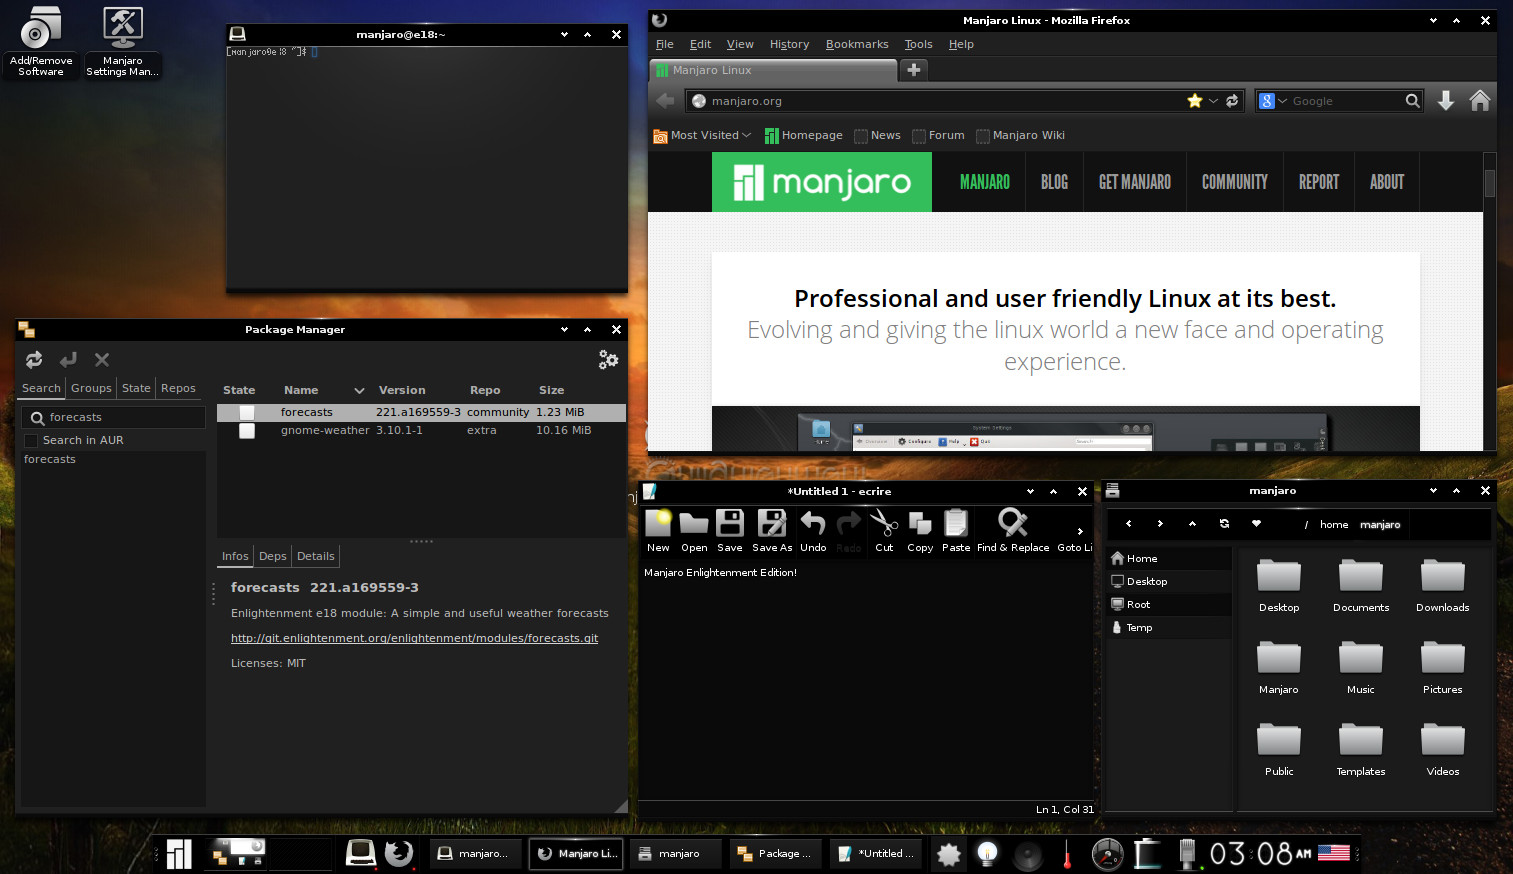Go forward in the file manager
Screen dimensions: 1513x874
point(1160,524)
